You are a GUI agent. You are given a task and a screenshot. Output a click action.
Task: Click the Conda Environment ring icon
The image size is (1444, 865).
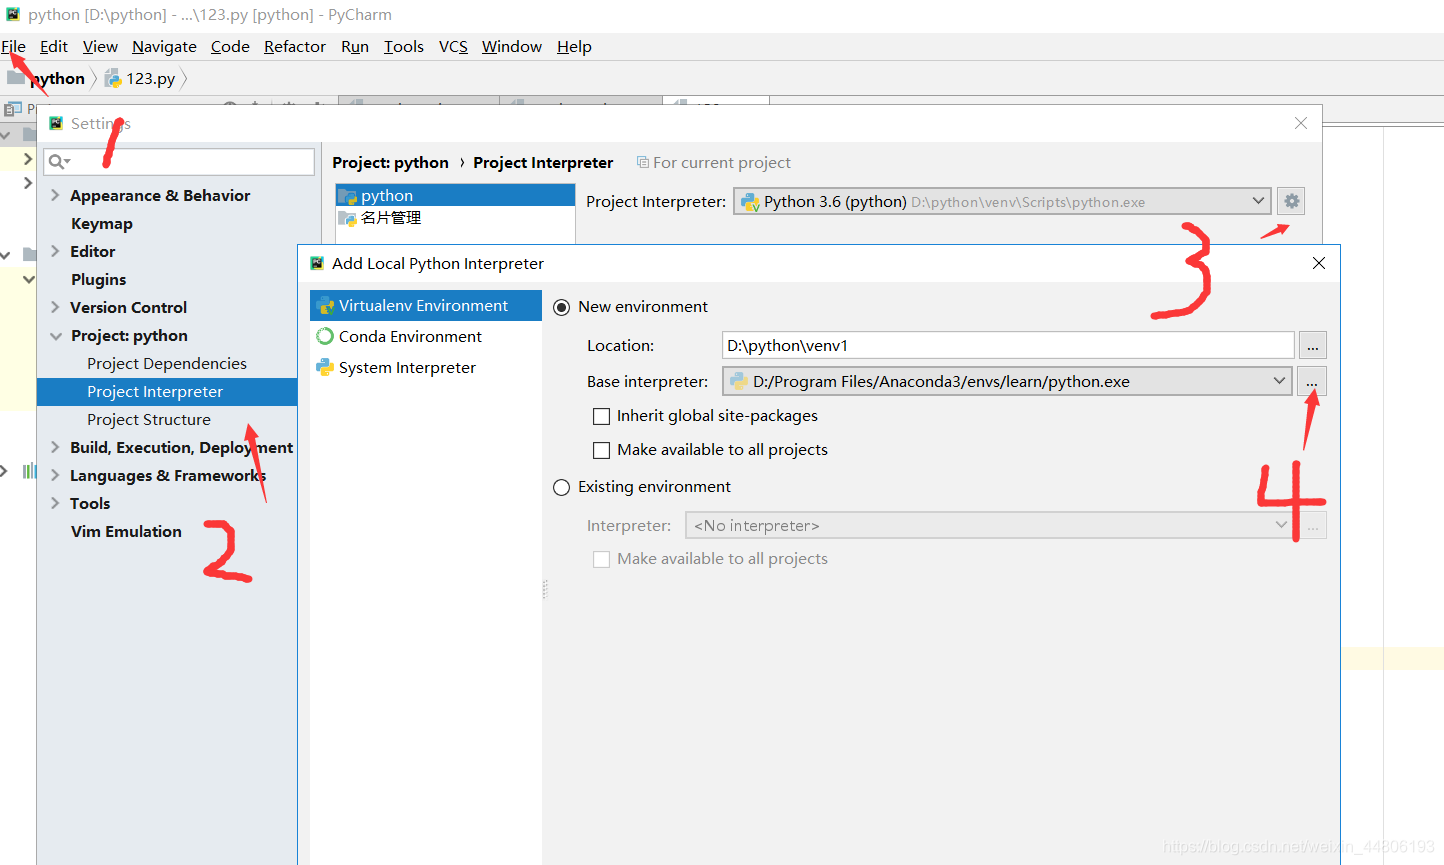(325, 336)
